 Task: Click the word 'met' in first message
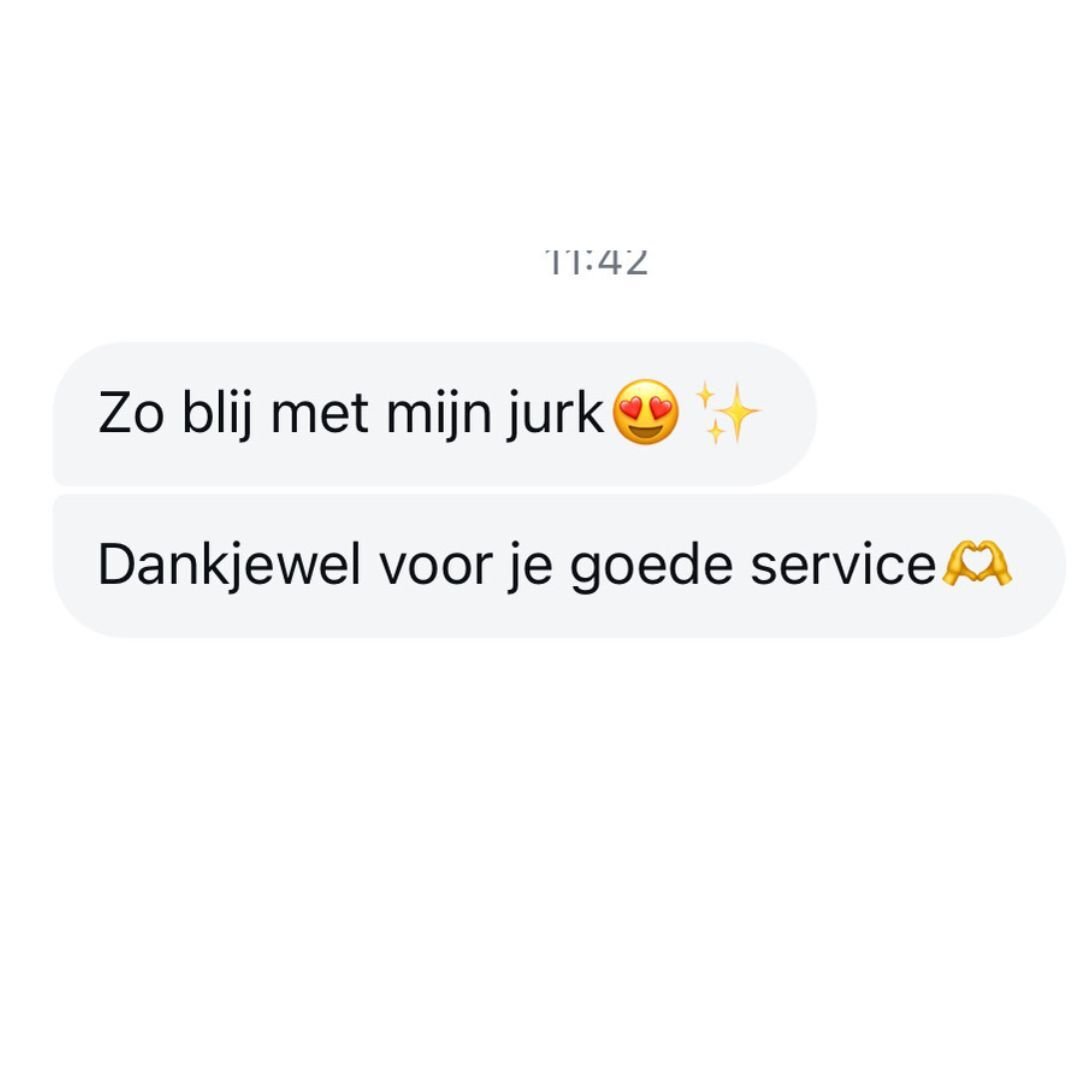pyautogui.click(x=319, y=415)
